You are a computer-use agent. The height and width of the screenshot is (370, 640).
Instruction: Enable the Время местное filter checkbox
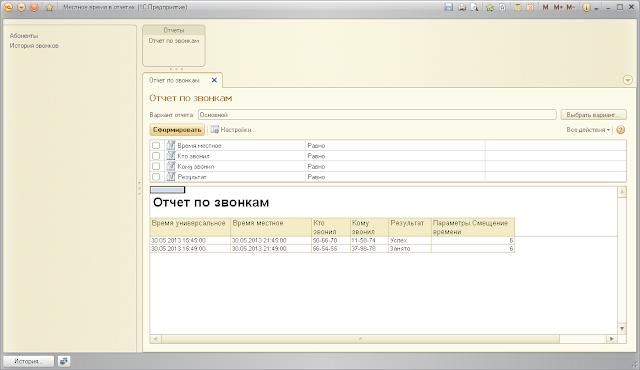(156, 146)
